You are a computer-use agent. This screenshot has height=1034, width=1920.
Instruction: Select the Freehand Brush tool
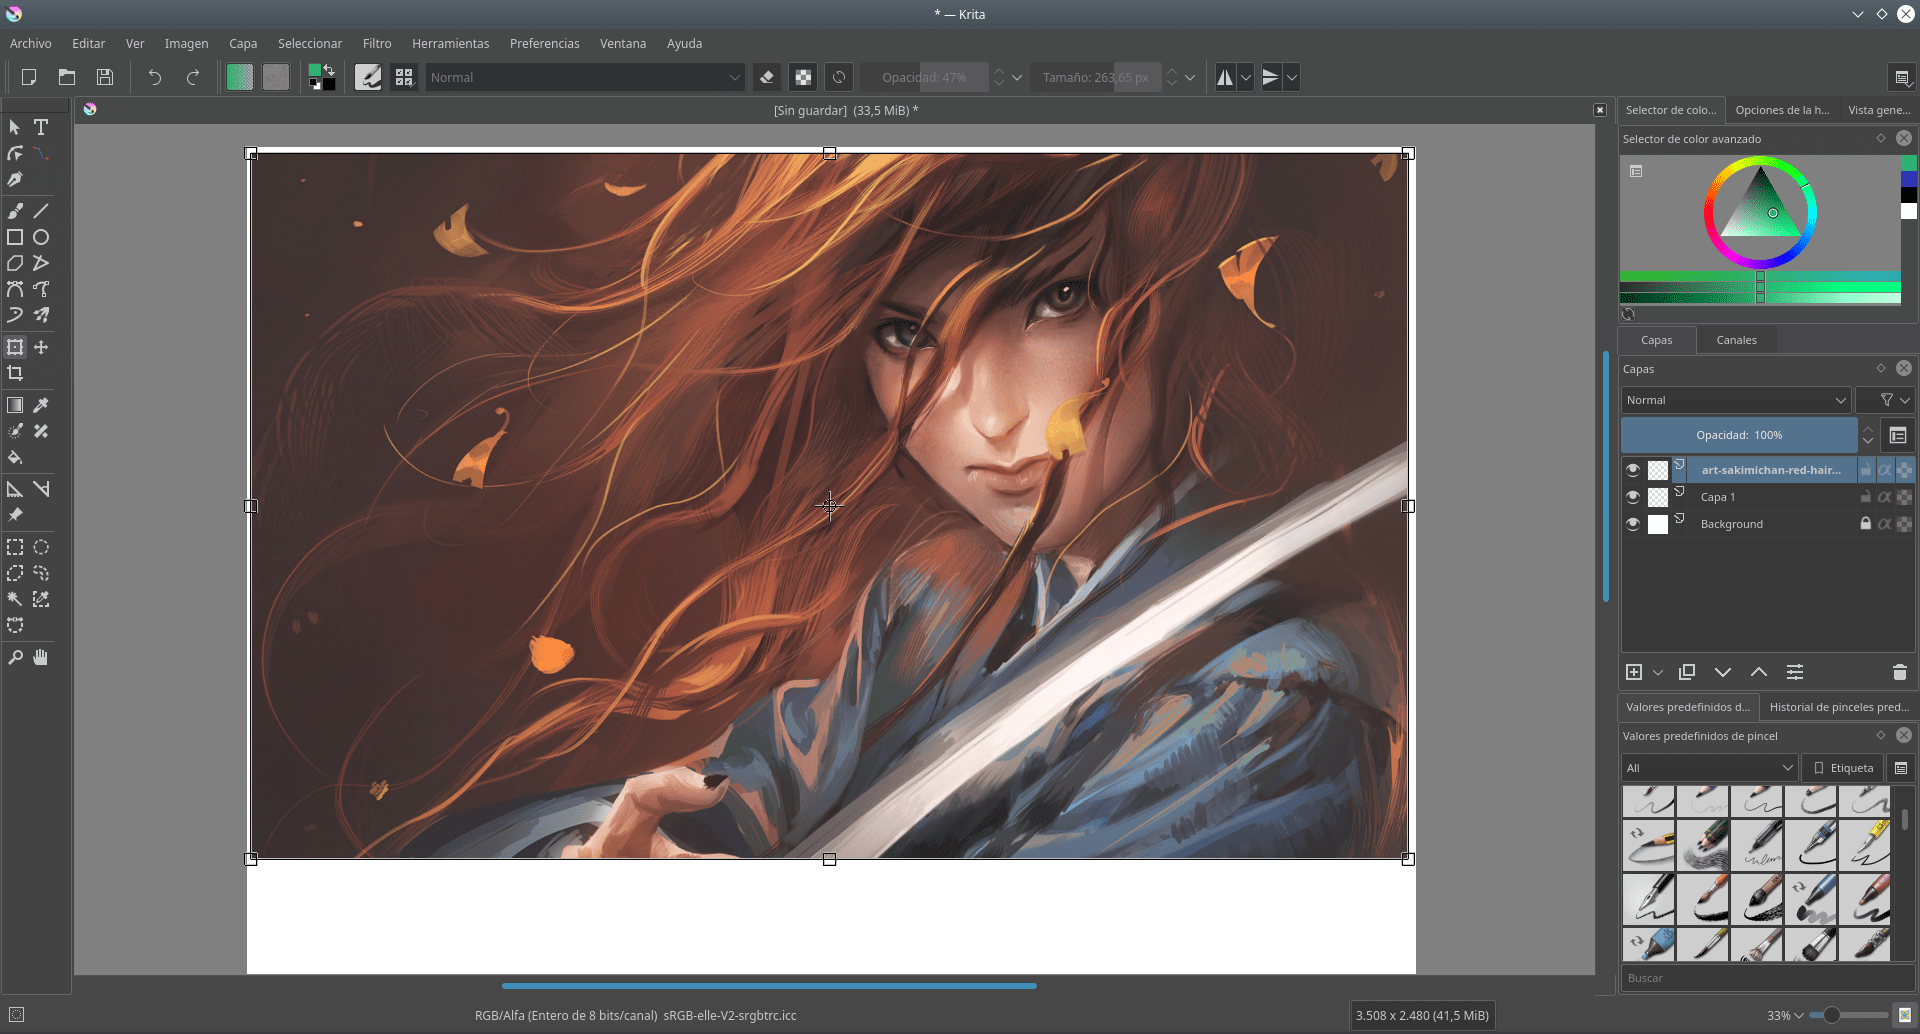[x=14, y=210]
